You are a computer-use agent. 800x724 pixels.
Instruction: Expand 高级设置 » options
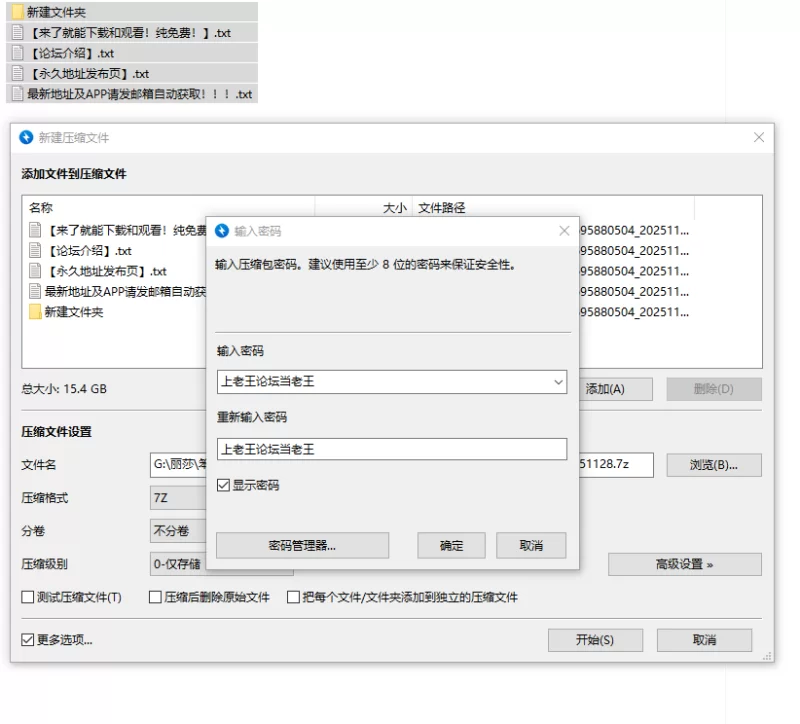coord(685,564)
